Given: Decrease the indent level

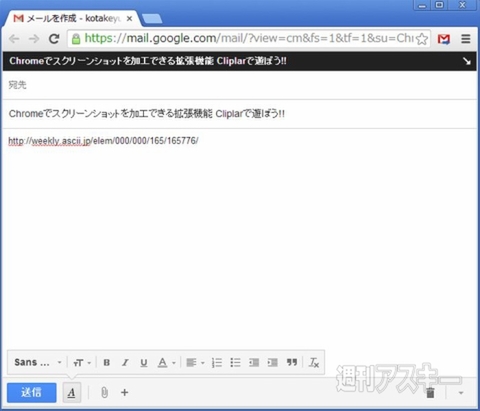Looking at the screenshot, I should pos(254,362).
